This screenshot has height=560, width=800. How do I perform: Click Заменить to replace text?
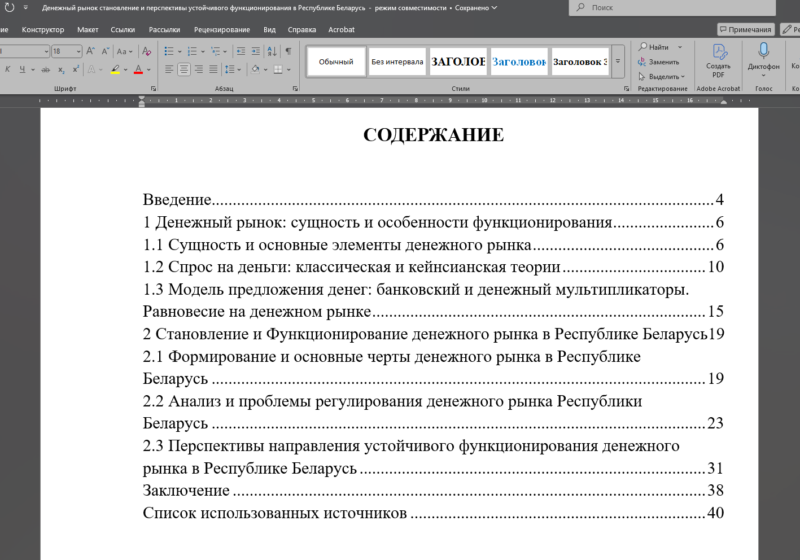[659, 62]
